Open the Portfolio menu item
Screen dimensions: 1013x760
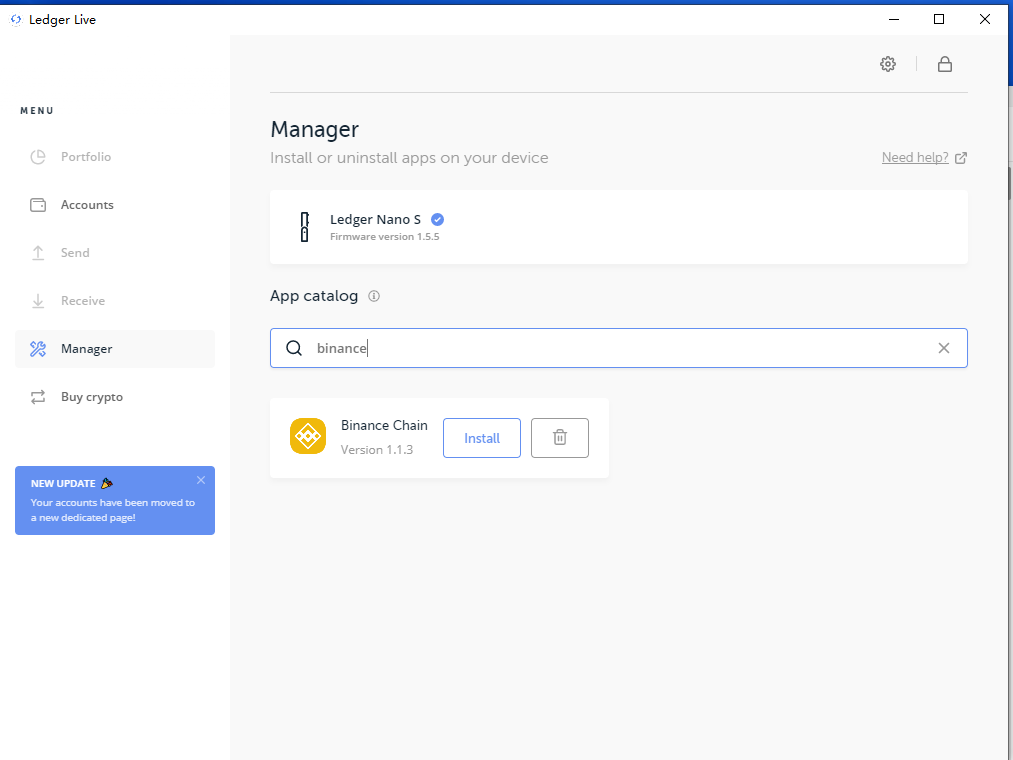point(86,157)
